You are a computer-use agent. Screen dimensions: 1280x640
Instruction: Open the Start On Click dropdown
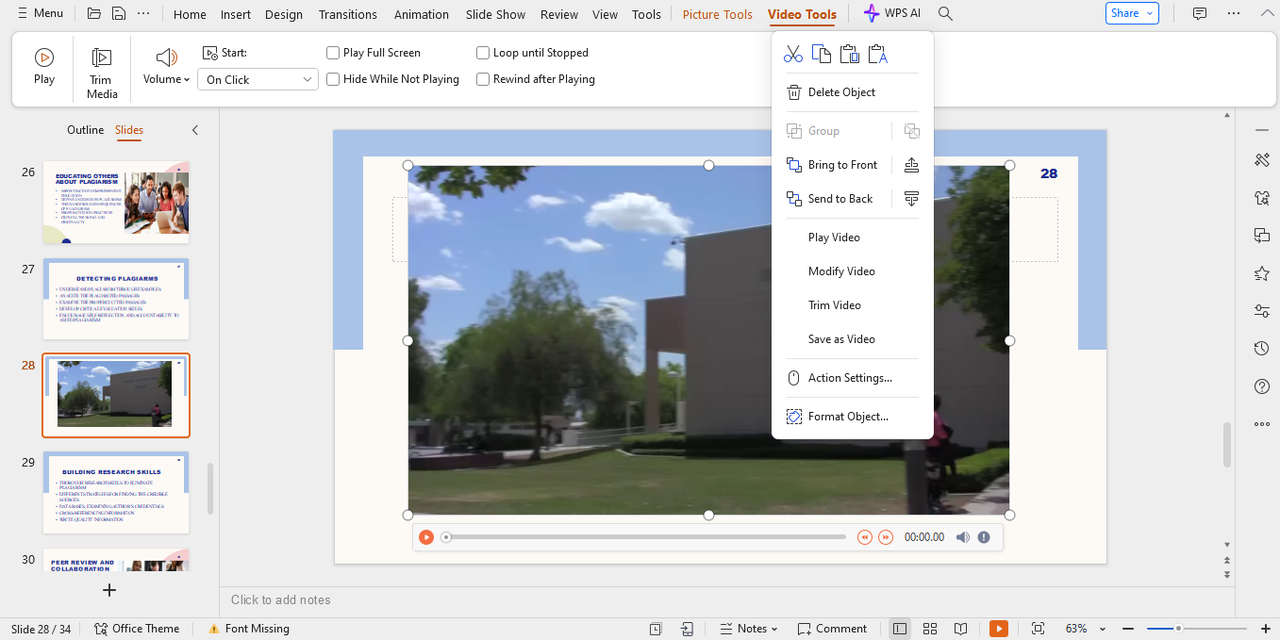pyautogui.click(x=258, y=79)
